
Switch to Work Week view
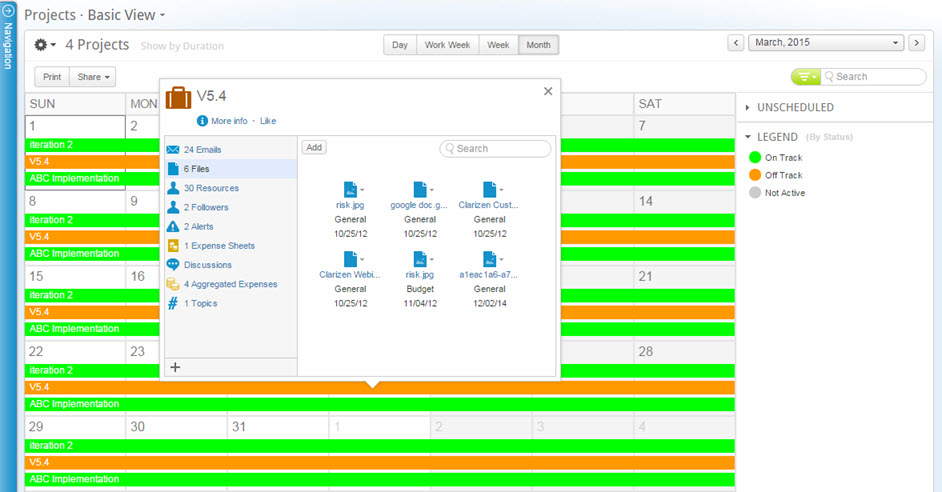447,45
